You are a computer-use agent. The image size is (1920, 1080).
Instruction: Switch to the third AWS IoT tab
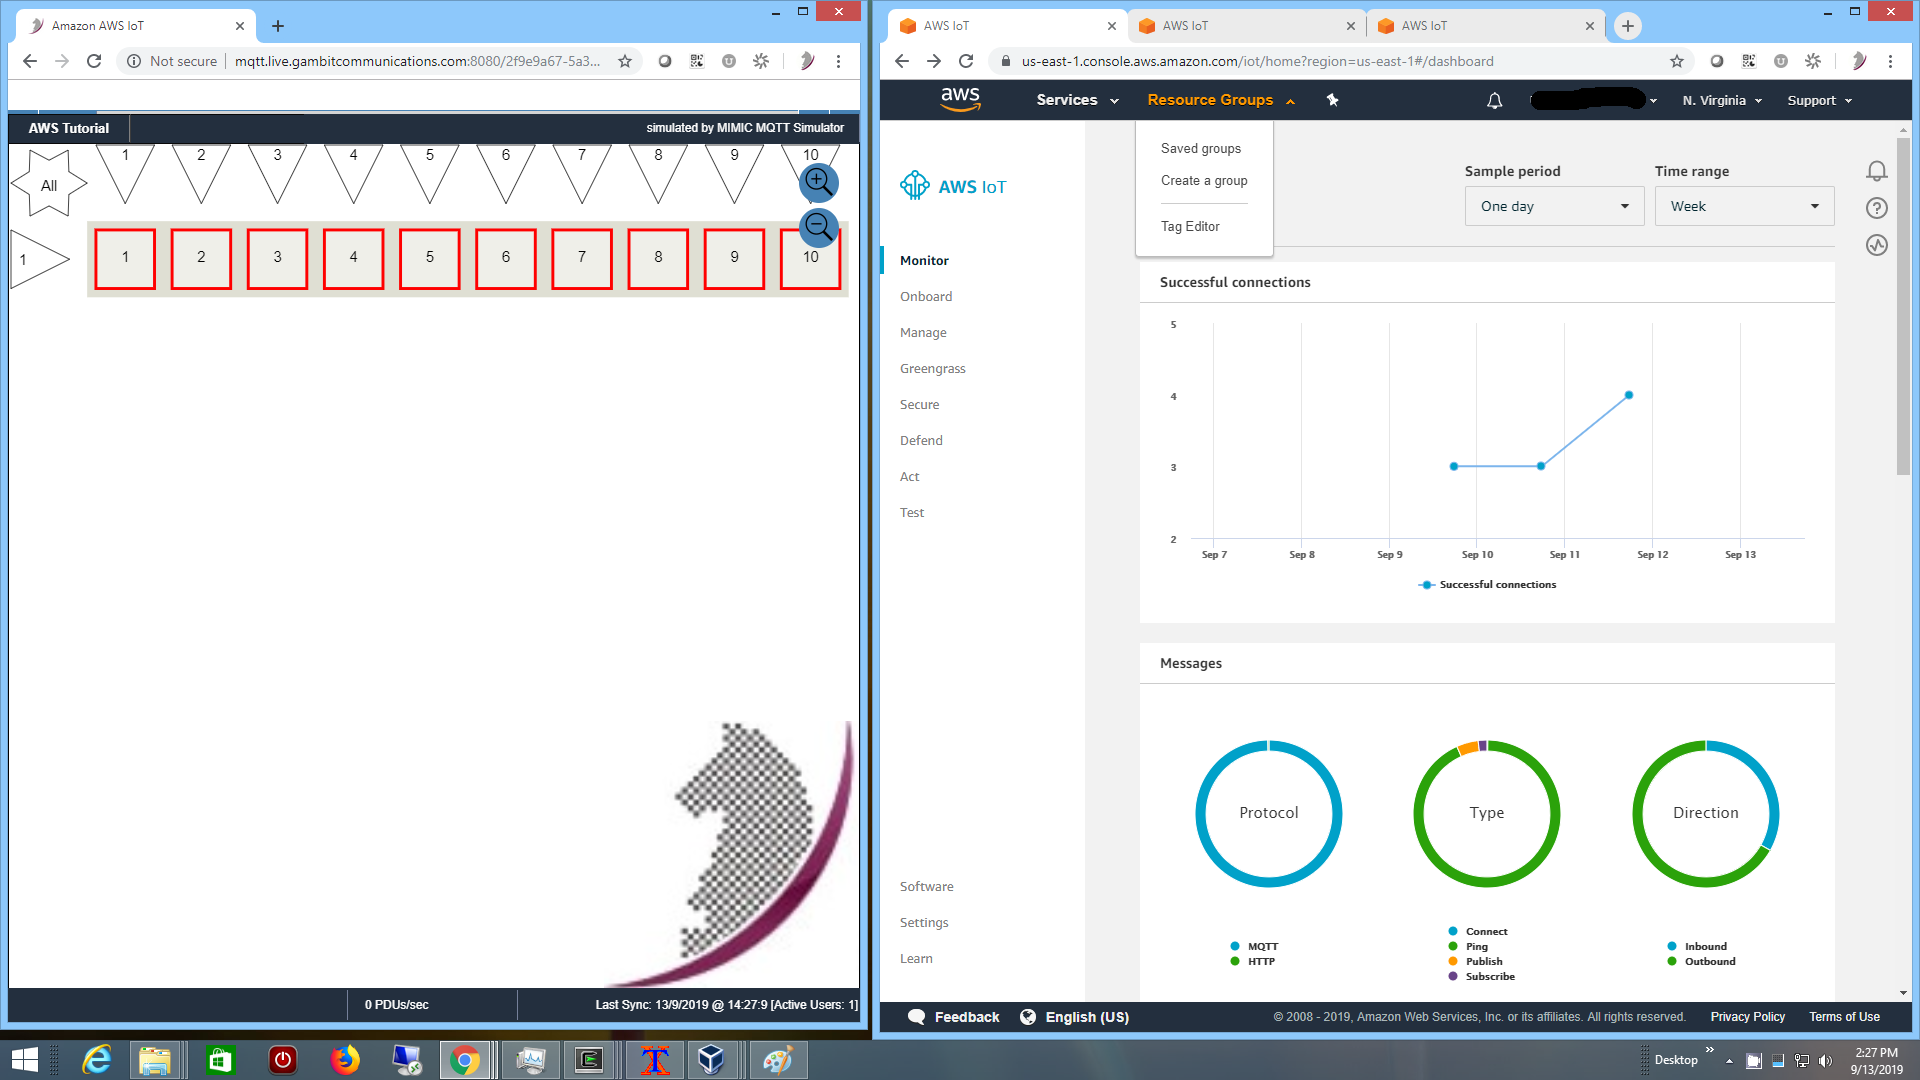[1484, 26]
